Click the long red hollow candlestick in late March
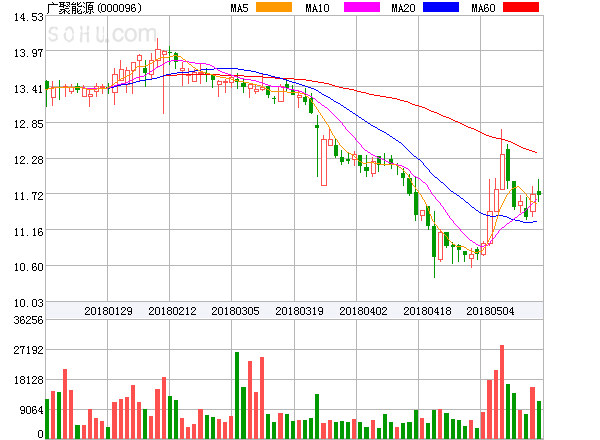This screenshot has height=440, width=600. 324,162
